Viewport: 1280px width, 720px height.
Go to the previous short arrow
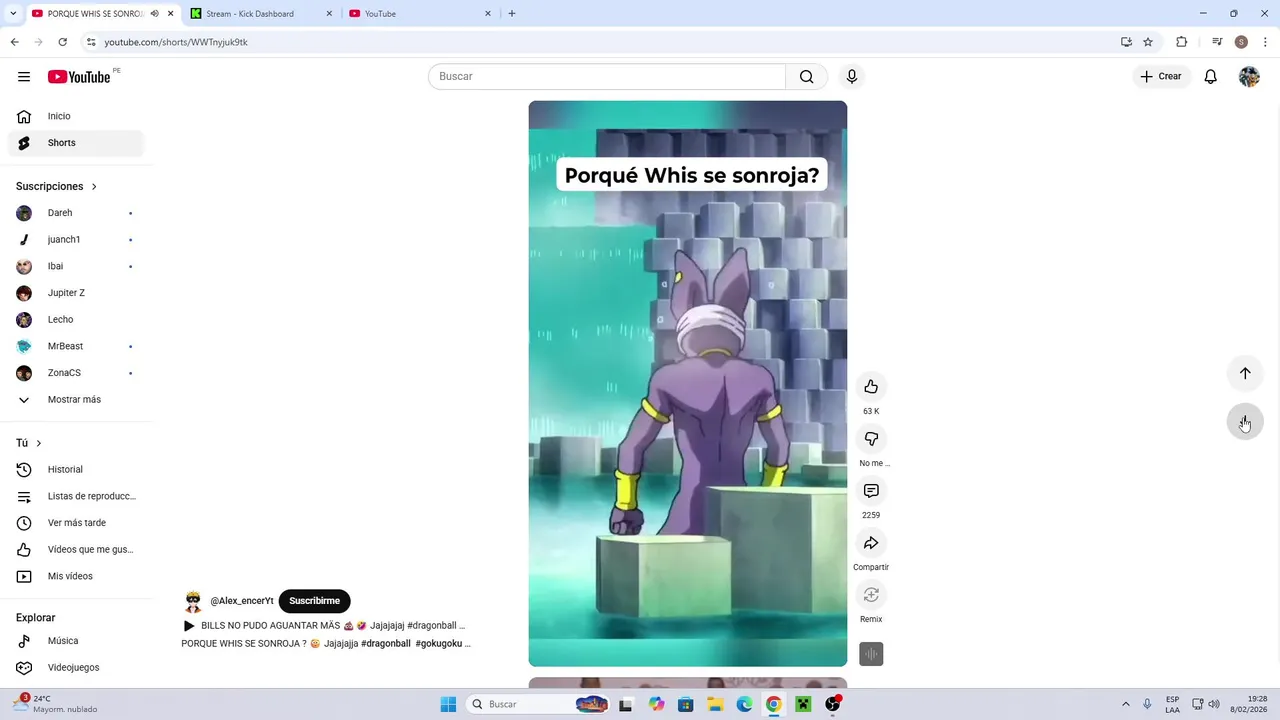1245,373
